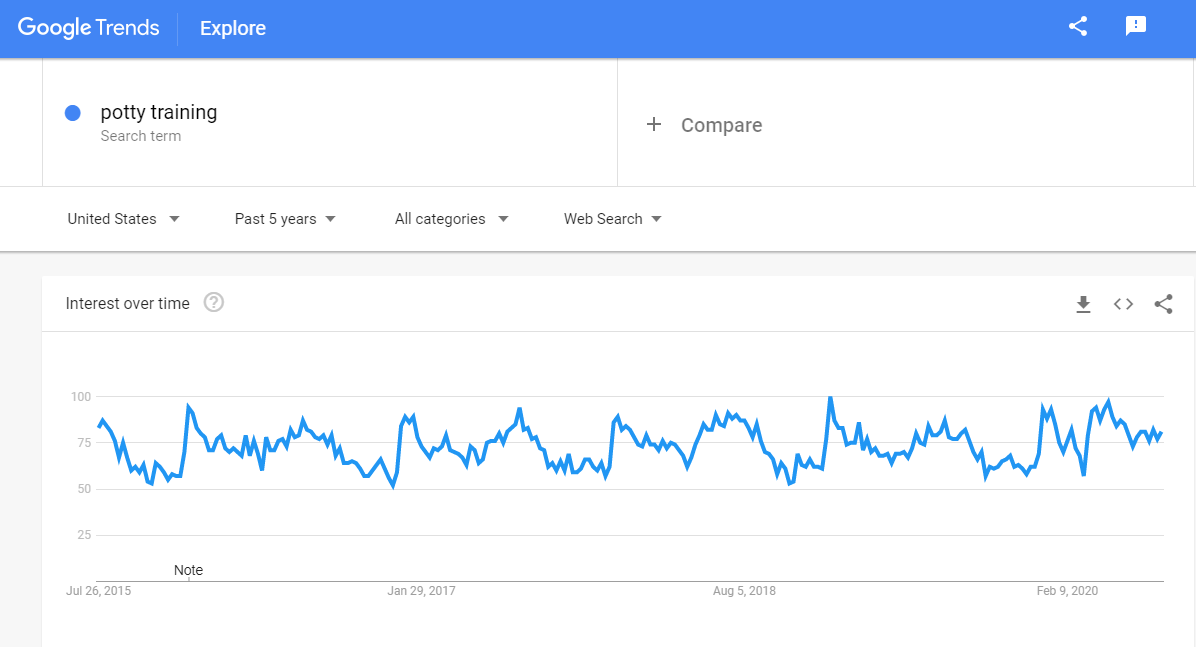The image size is (1196, 647).
Task: Click the plus icon beside Compare
Action: tap(654, 124)
